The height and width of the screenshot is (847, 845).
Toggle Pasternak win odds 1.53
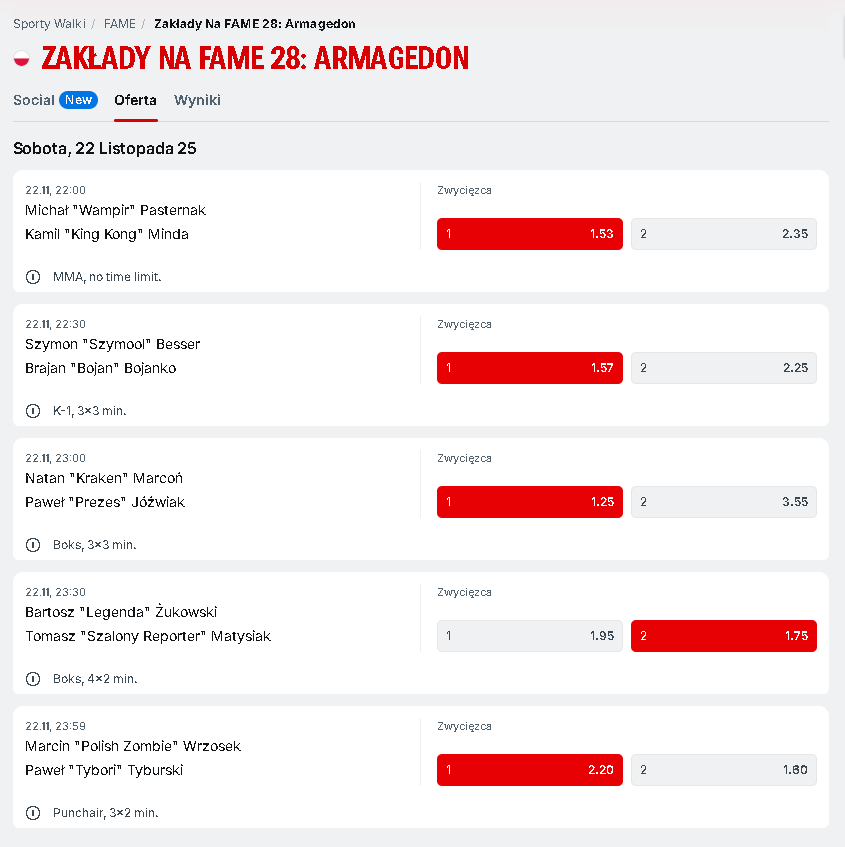tap(529, 234)
